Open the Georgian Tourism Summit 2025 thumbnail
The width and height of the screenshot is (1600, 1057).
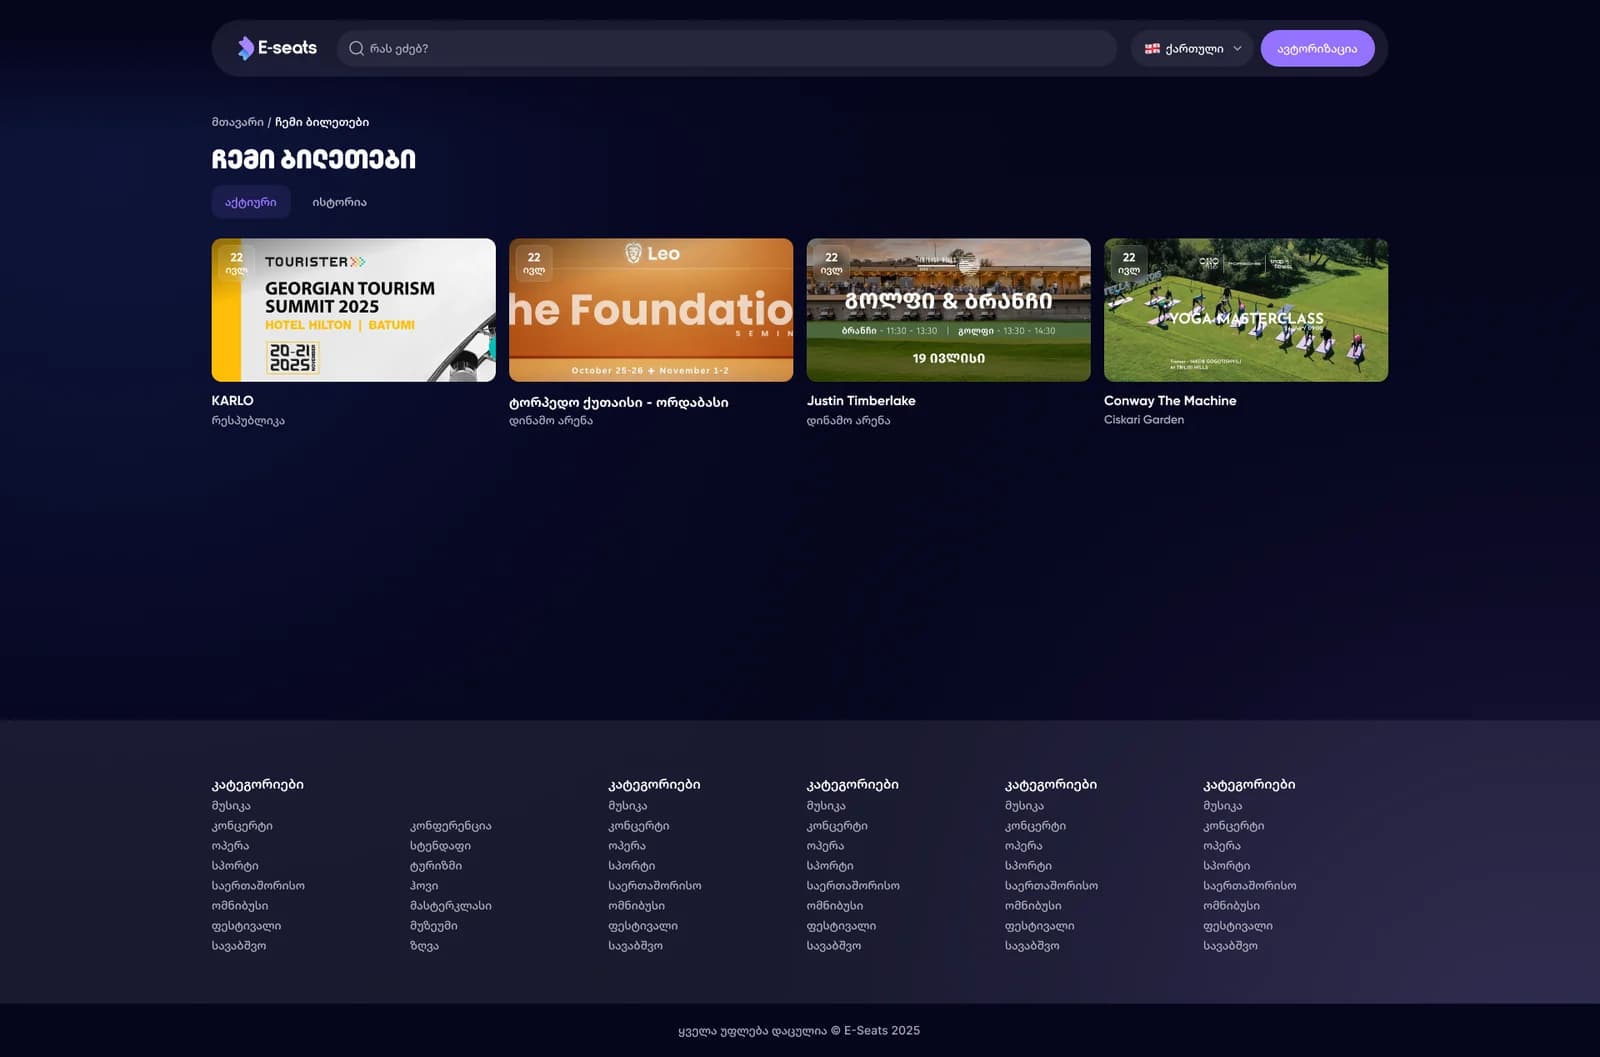[353, 310]
